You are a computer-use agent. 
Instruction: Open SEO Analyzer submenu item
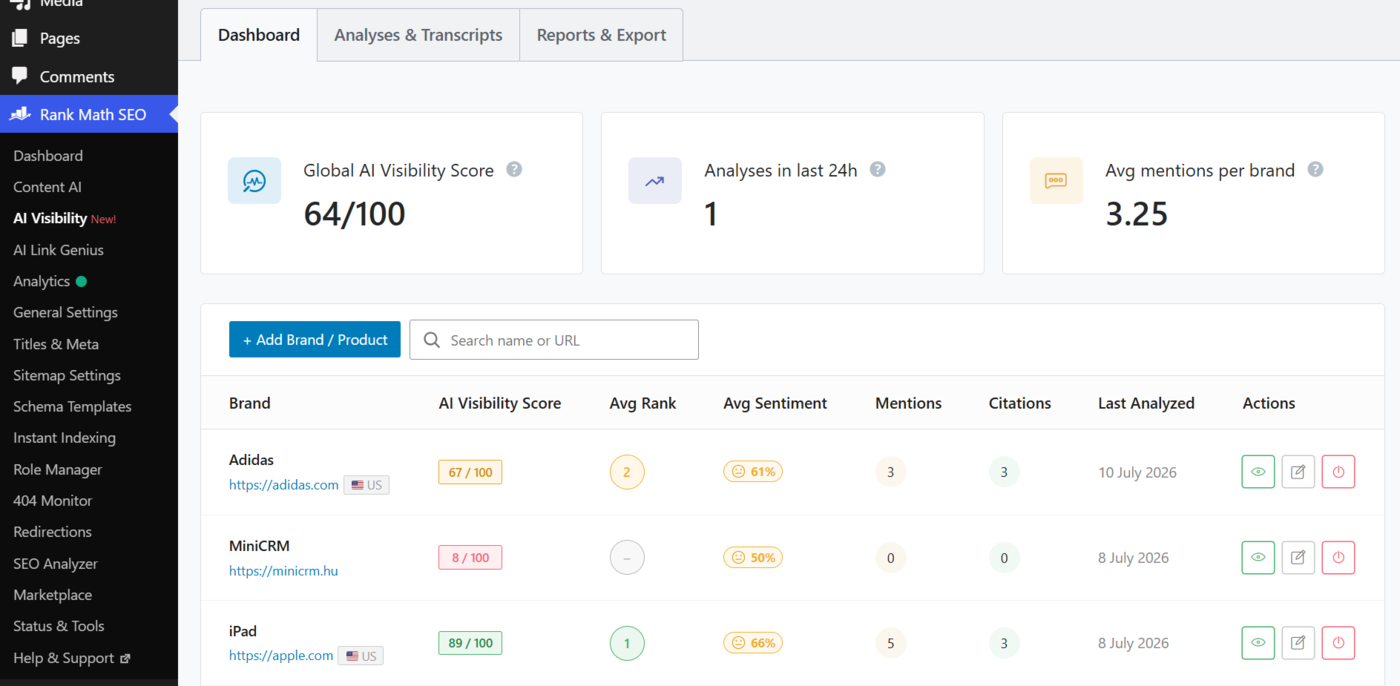click(x=55, y=563)
